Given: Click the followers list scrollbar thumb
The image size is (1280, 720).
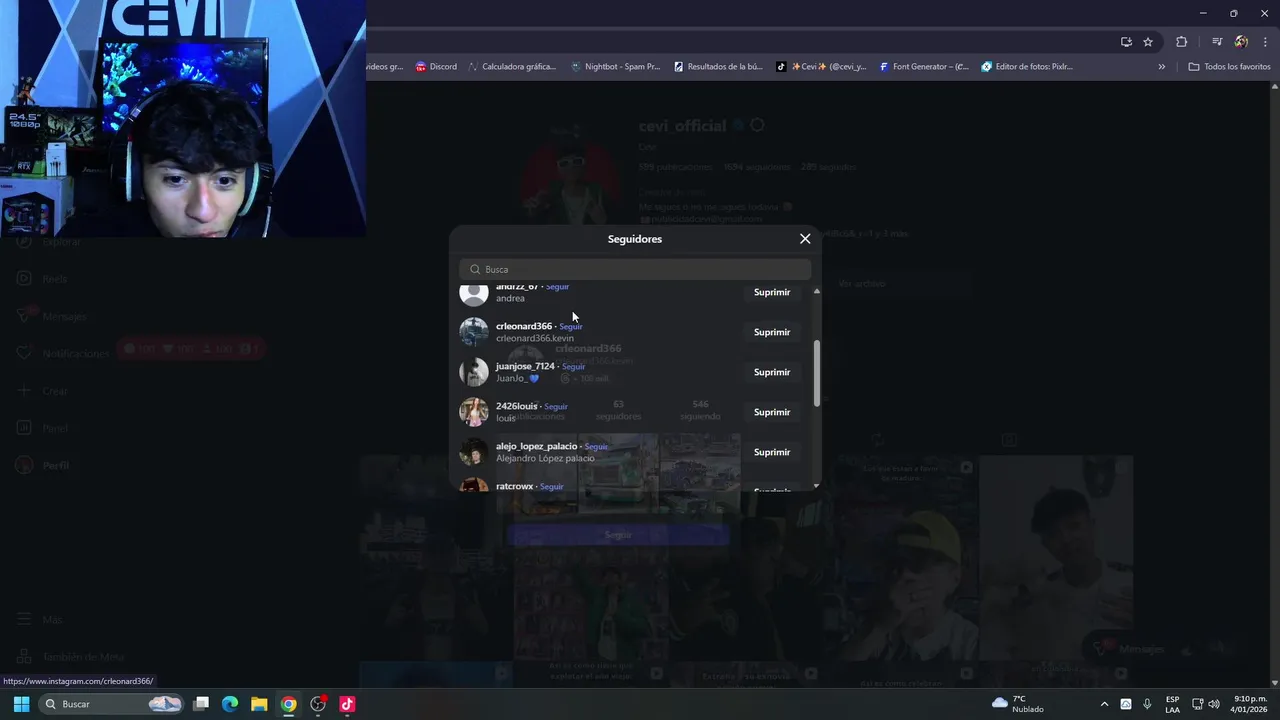Looking at the screenshot, I should (x=816, y=373).
